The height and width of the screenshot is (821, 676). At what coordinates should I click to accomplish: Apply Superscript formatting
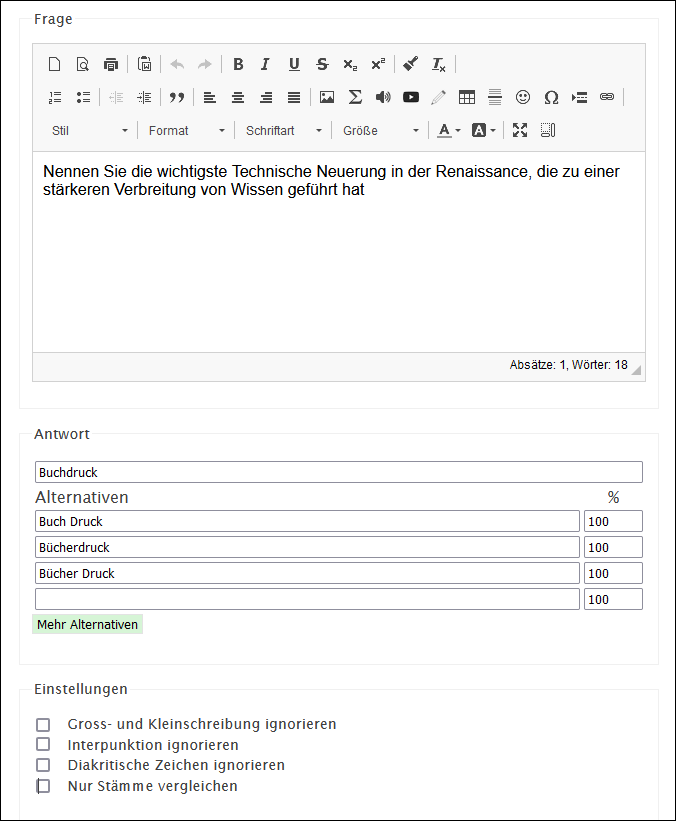tap(378, 64)
